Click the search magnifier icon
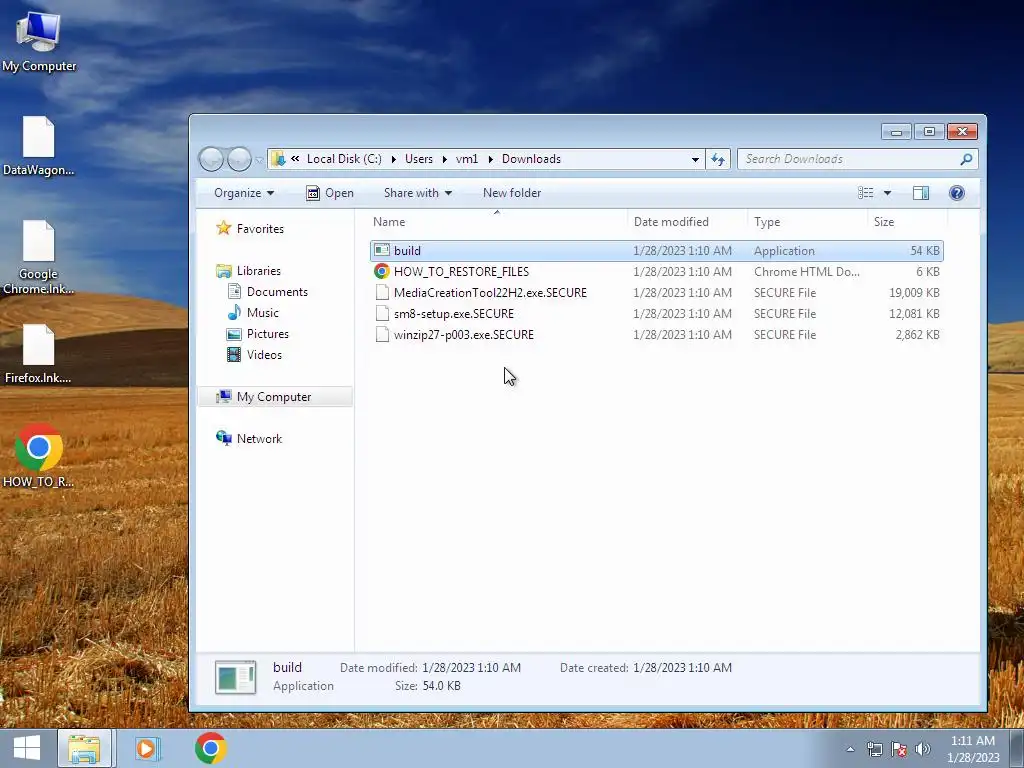Screen dimensions: 1024x768 point(967,159)
